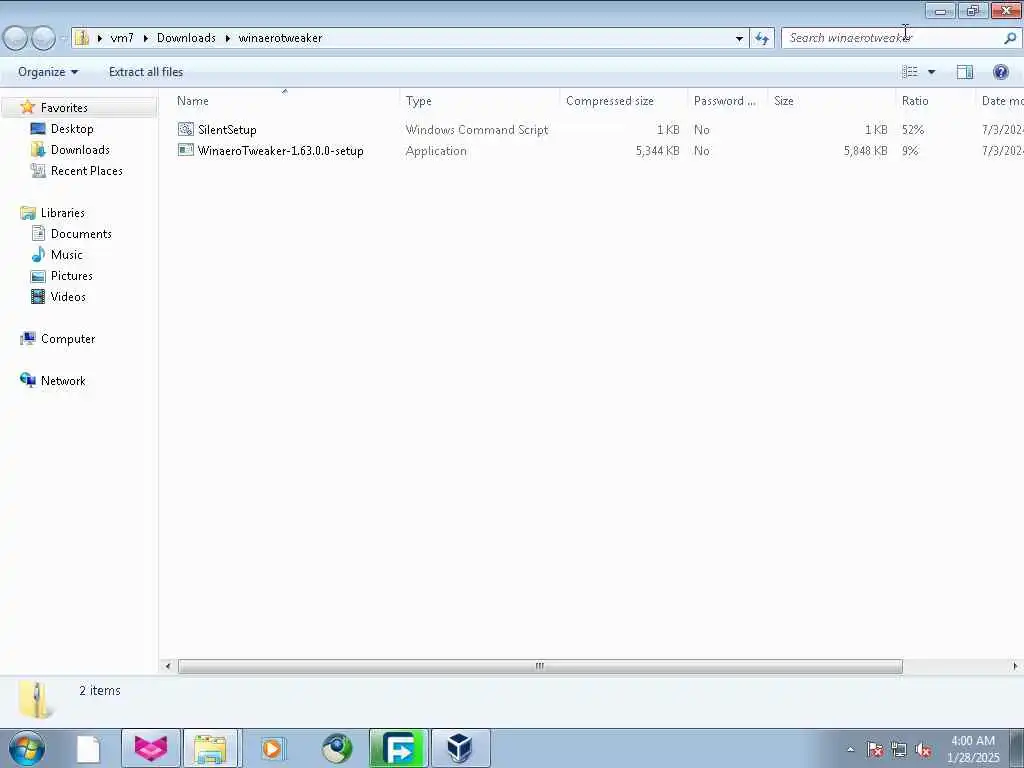Expand the arrow after vm7 in breadcrumb
Image resolution: width=1024 pixels, height=768 pixels.
click(x=146, y=38)
